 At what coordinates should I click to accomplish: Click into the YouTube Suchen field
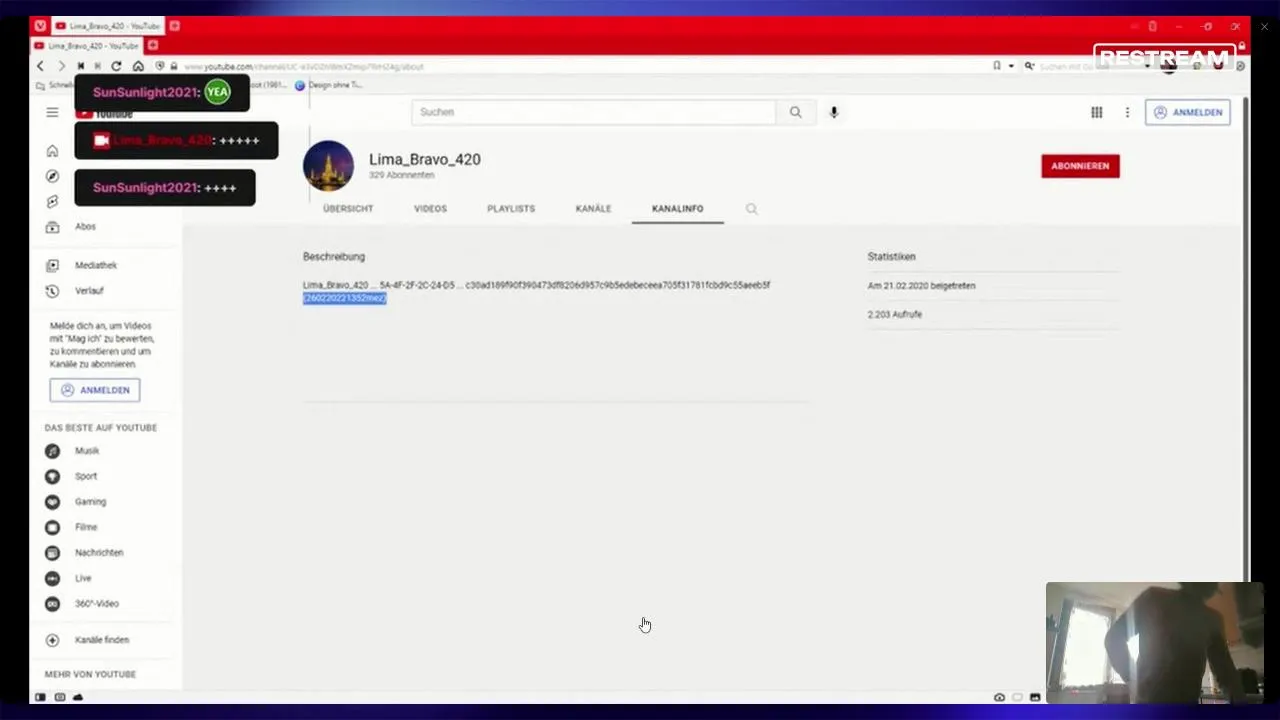click(x=593, y=112)
